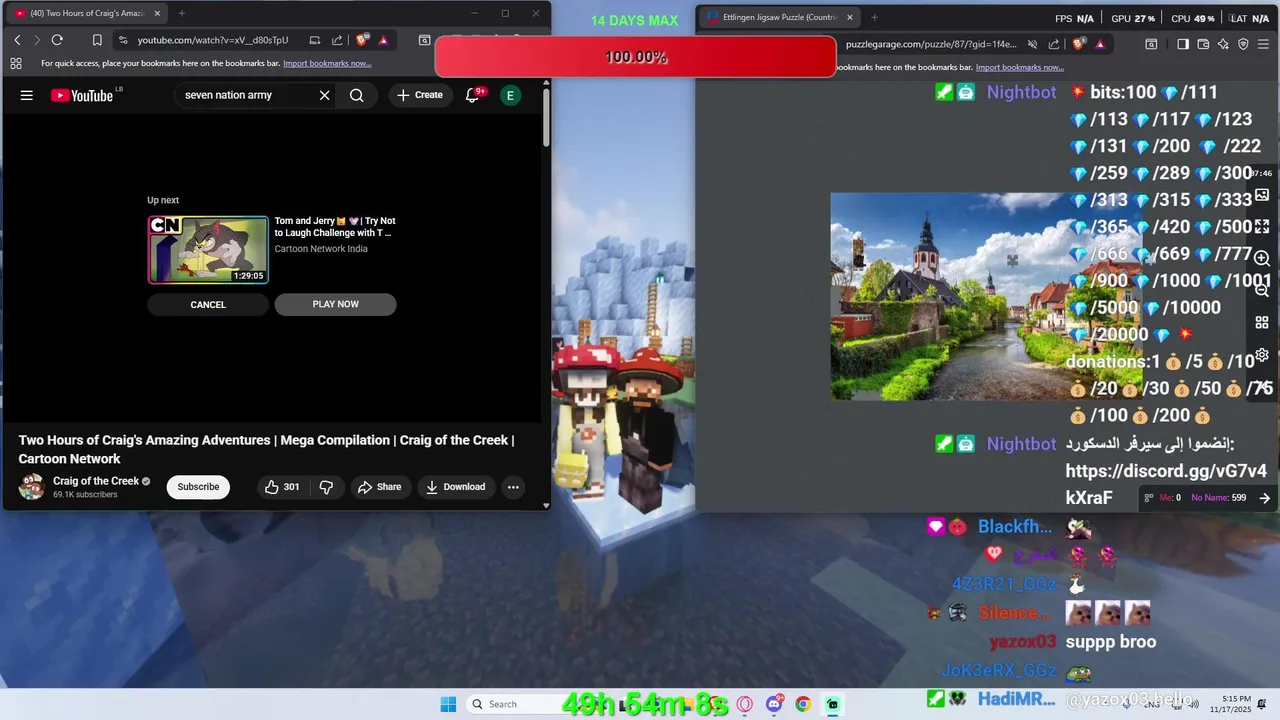Play the Tom and Jerry video now
Image resolution: width=1280 pixels, height=720 pixels.
pos(335,305)
